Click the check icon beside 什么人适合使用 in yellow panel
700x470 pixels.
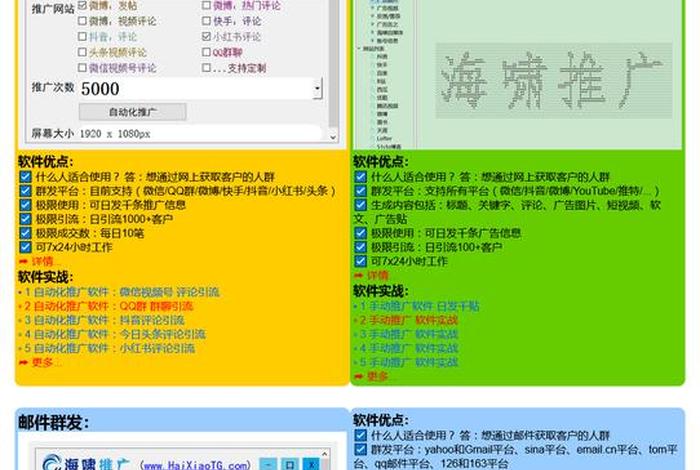pos(25,177)
